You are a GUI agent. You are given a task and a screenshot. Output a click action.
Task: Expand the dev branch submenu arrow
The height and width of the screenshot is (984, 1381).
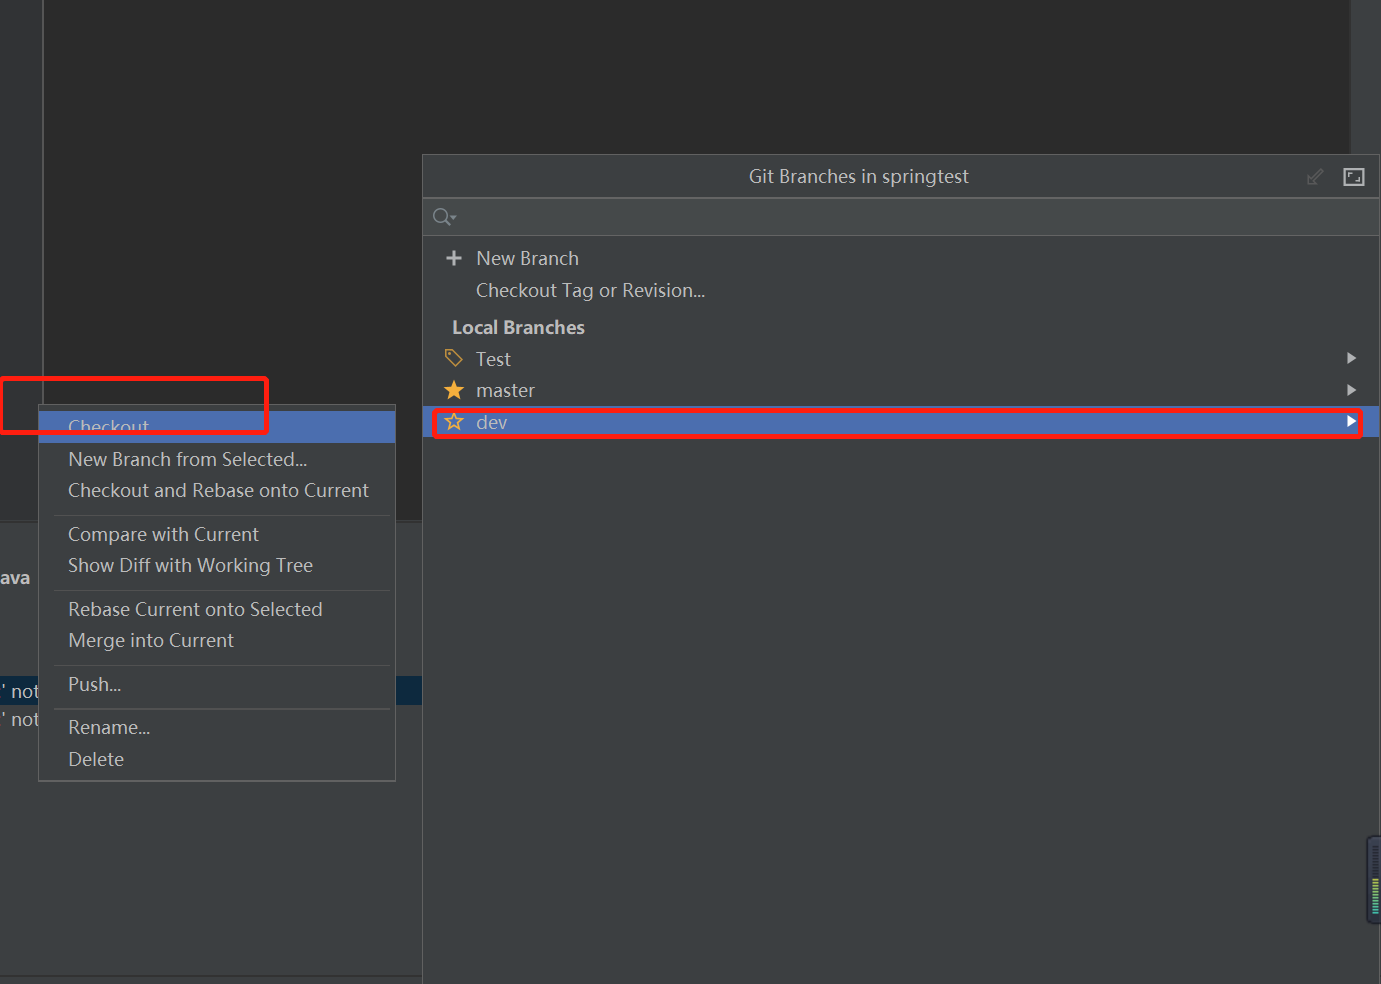[1351, 422]
